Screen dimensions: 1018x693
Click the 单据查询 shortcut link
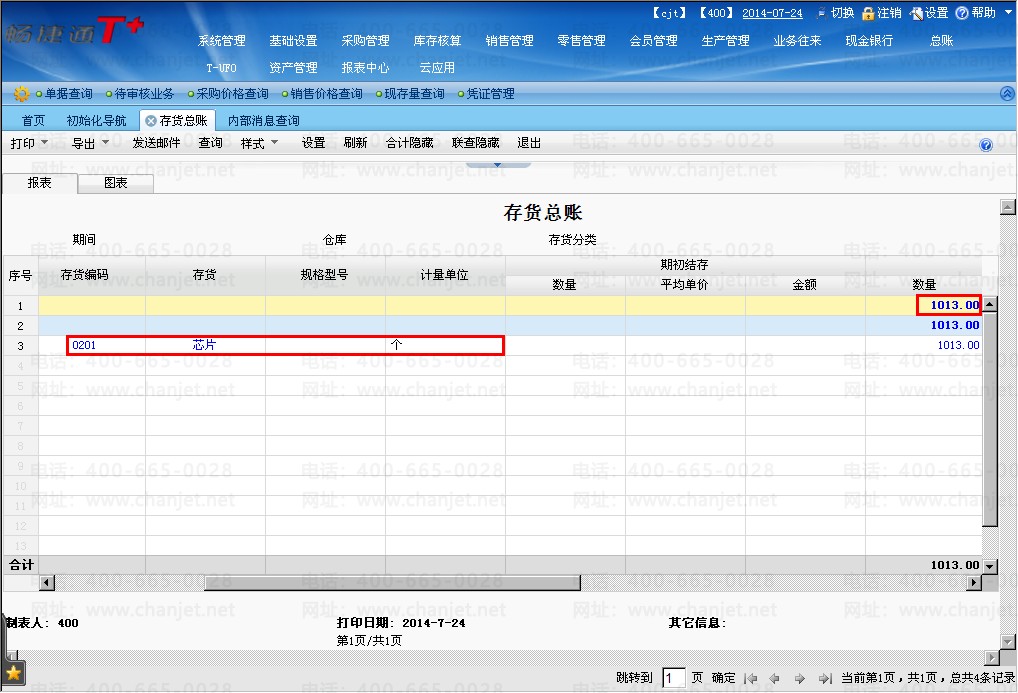(69, 94)
